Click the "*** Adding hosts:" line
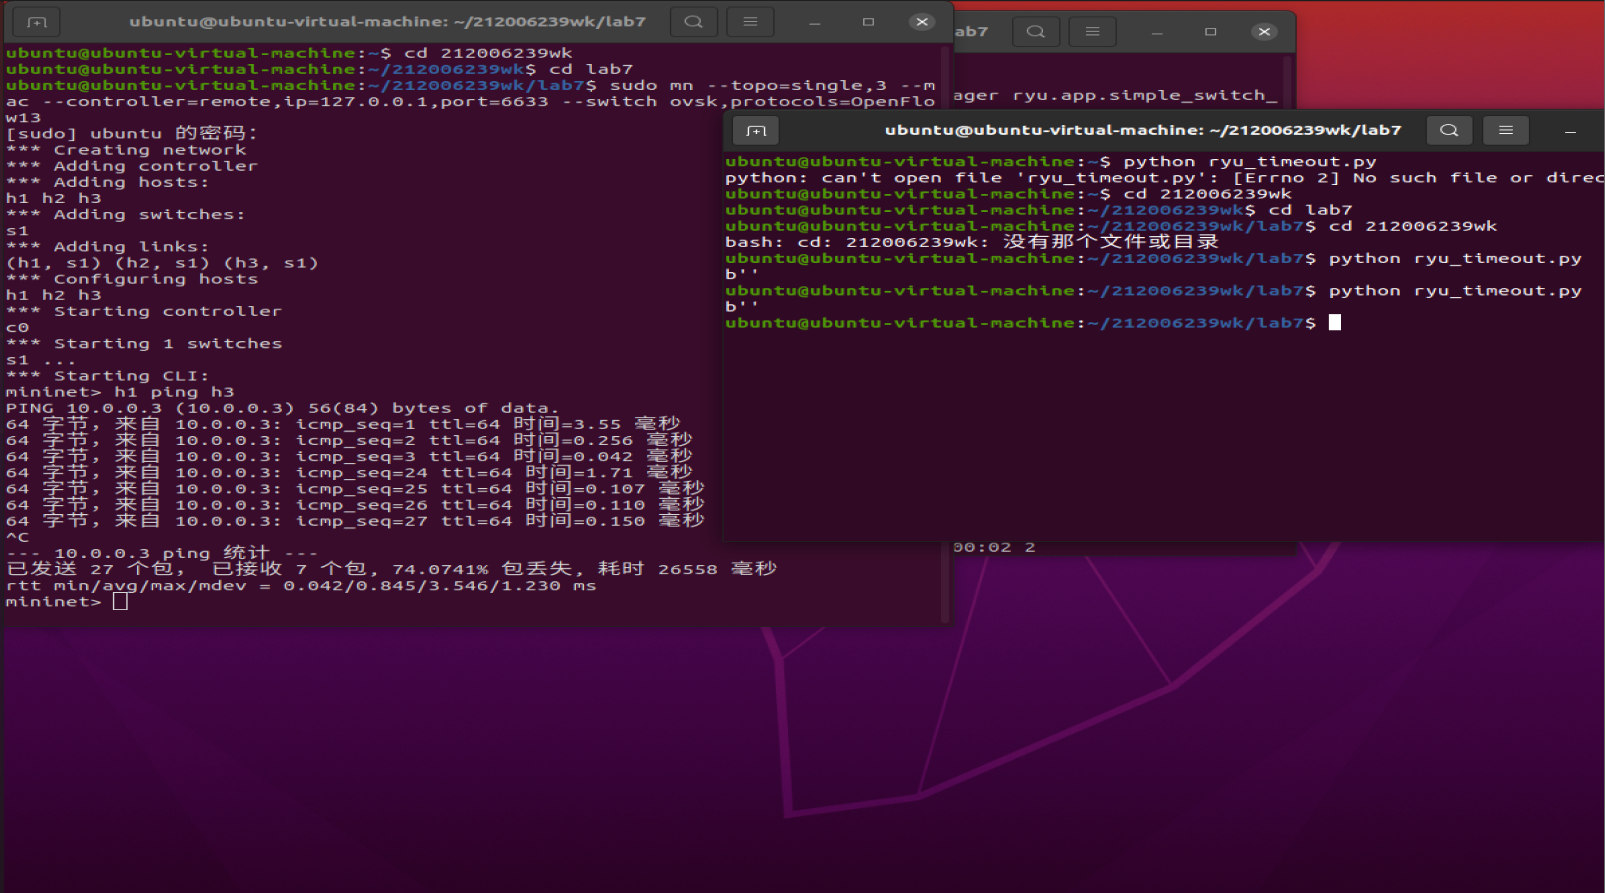Viewport: 1605px width, 893px height. pos(108,181)
